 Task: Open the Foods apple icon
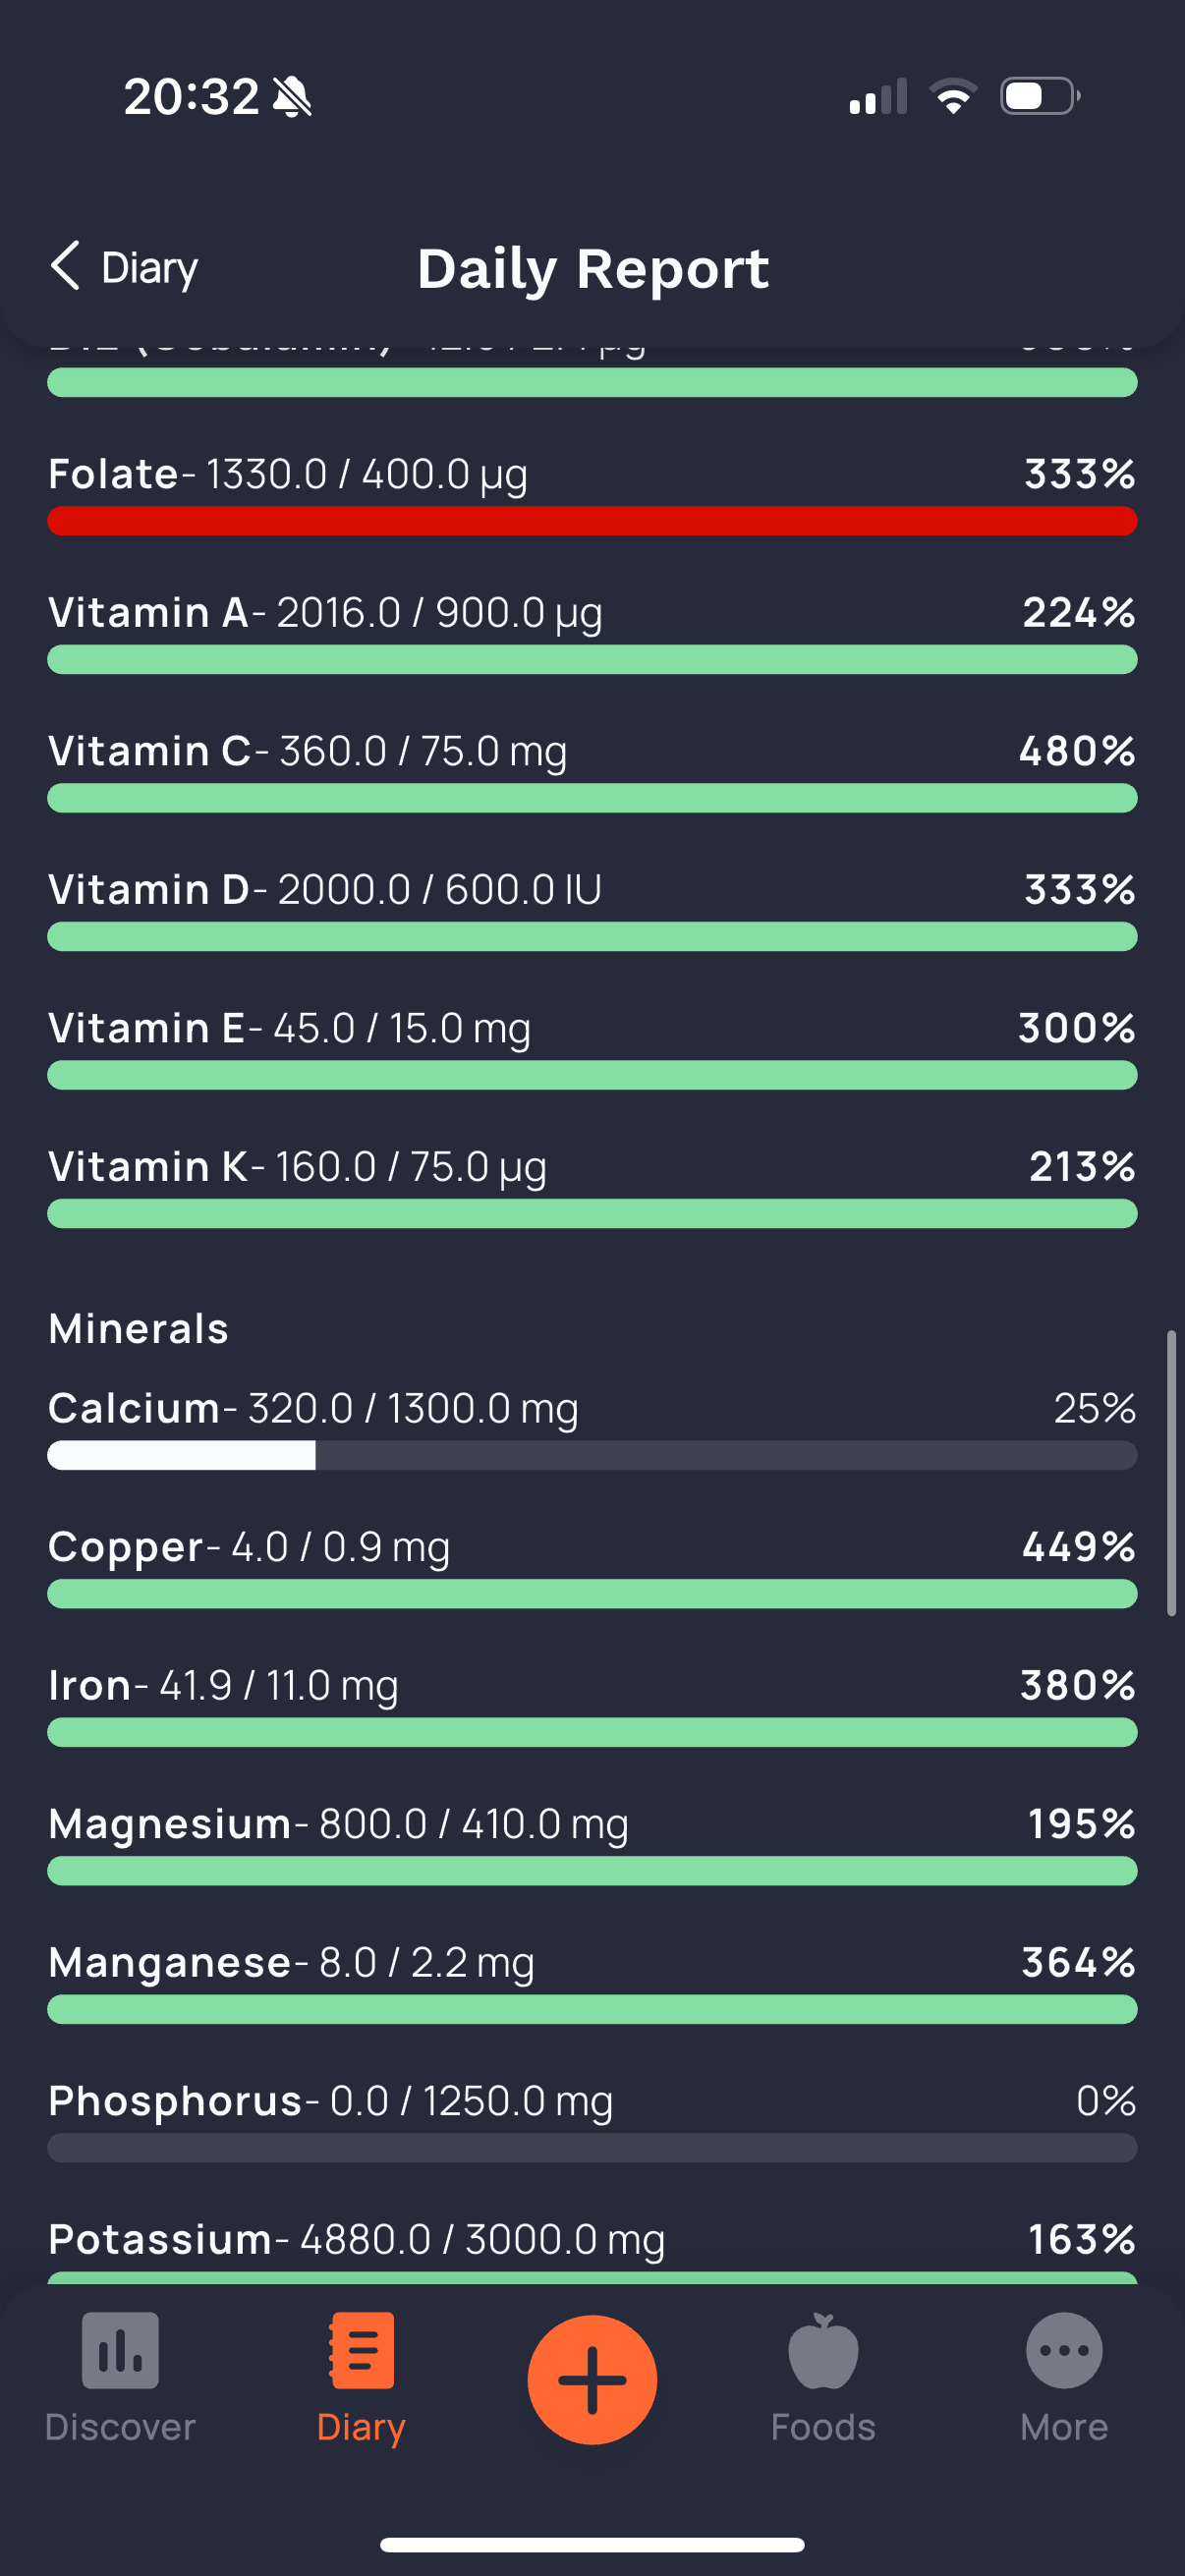(x=823, y=2350)
